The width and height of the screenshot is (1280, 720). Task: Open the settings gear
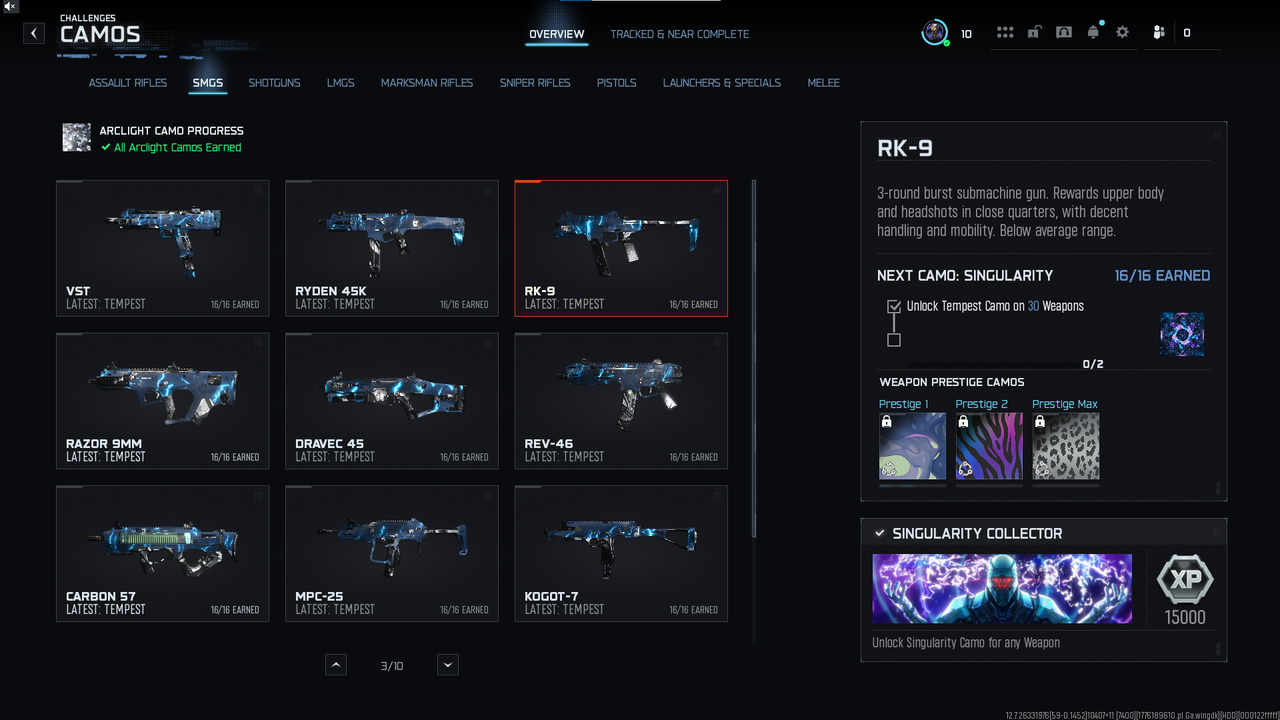[x=1122, y=33]
